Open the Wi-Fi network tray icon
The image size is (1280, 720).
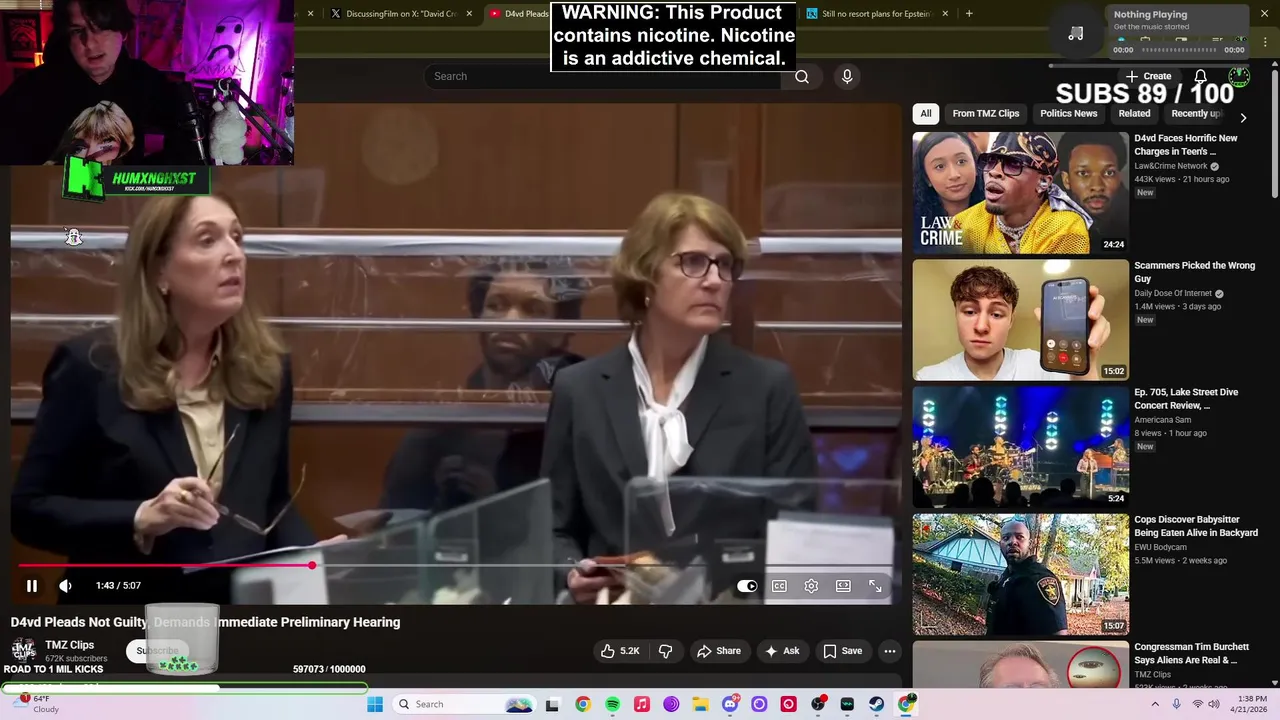pyautogui.click(x=1197, y=704)
